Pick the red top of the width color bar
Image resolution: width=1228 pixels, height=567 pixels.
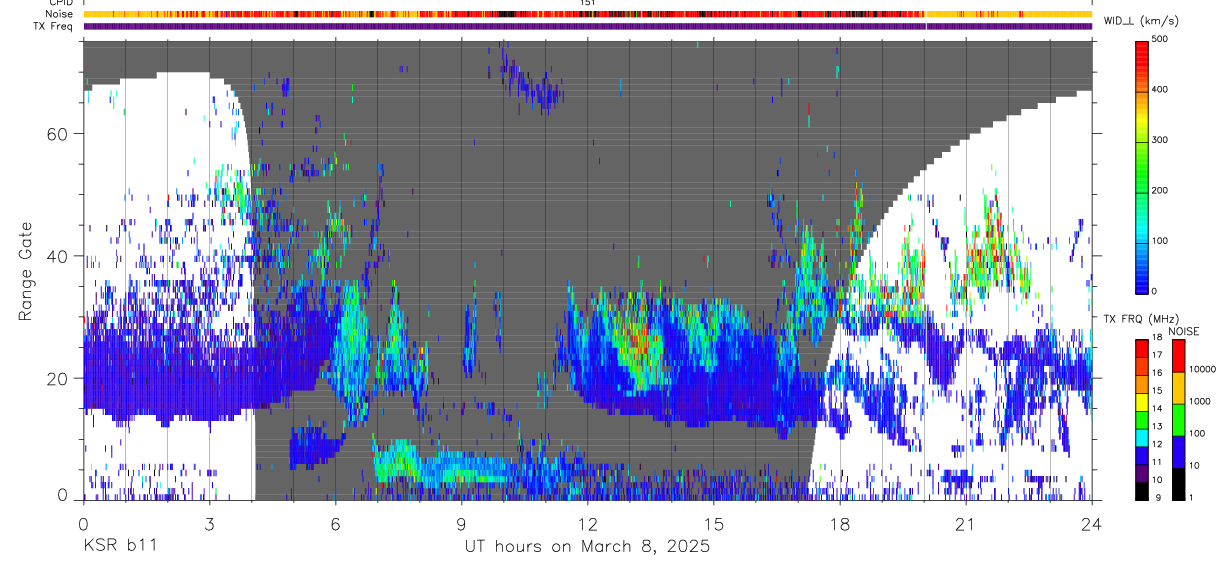(1142, 55)
